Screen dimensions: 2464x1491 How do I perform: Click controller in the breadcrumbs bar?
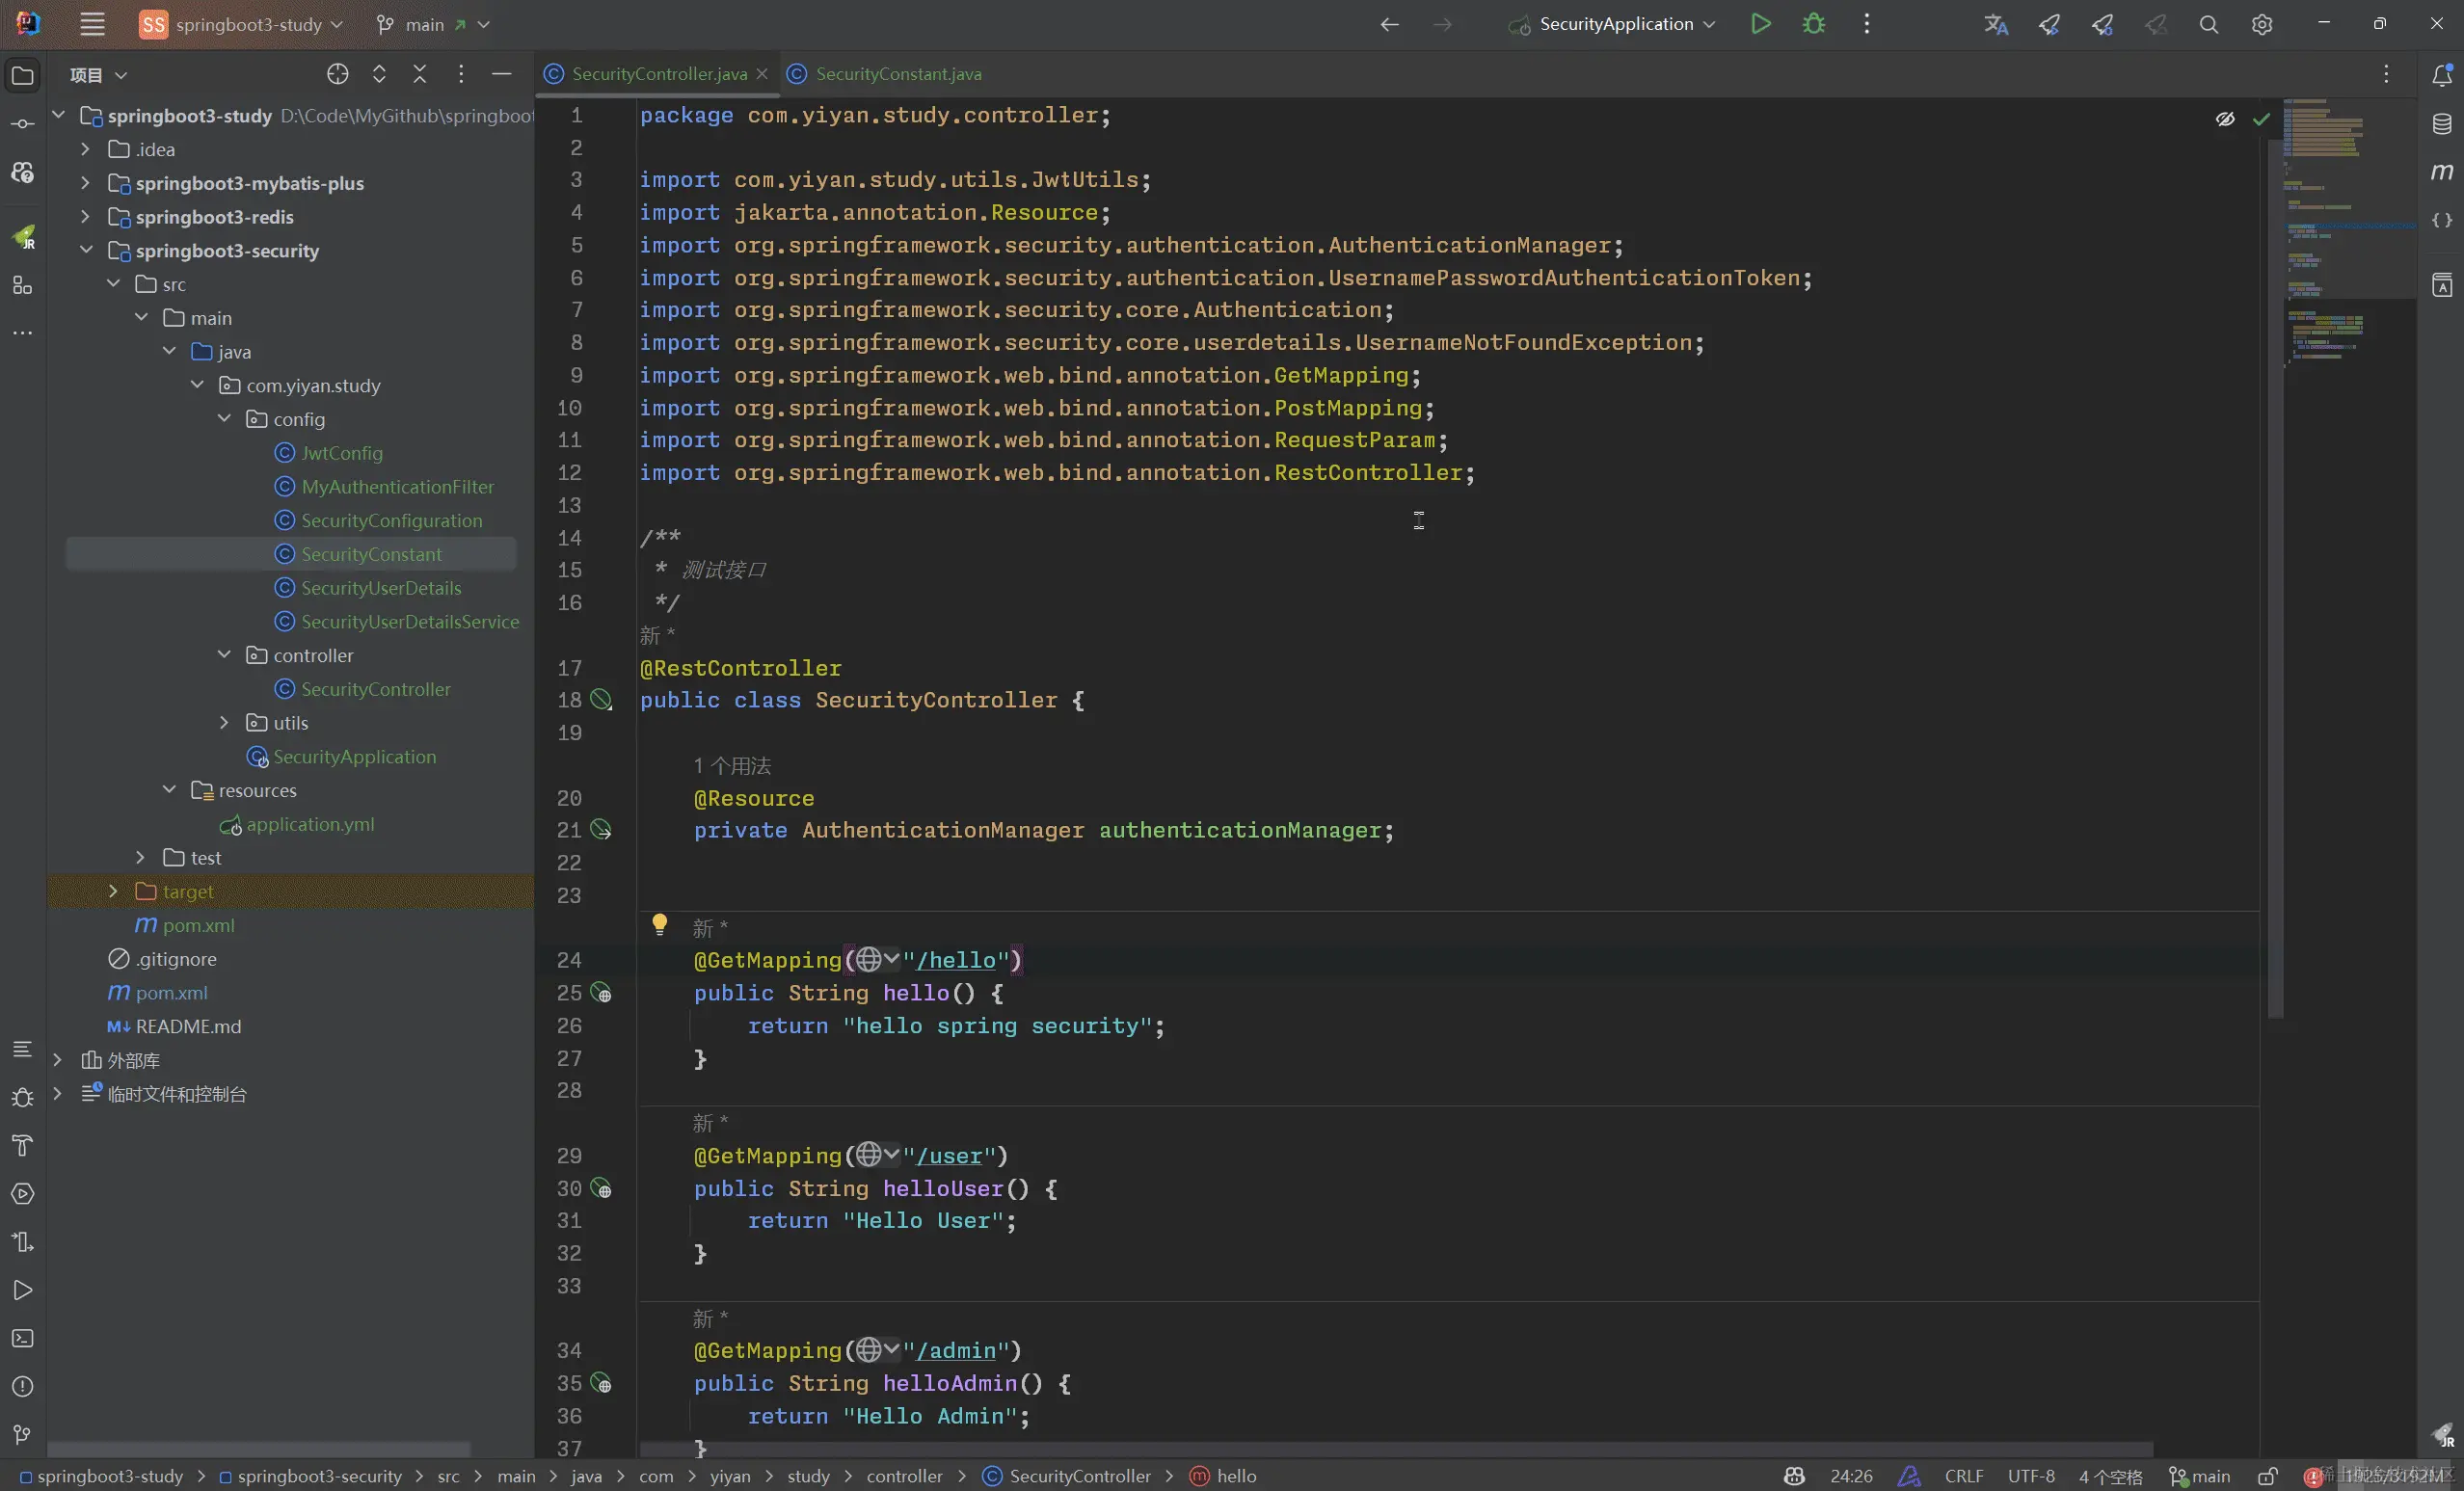coord(905,1475)
